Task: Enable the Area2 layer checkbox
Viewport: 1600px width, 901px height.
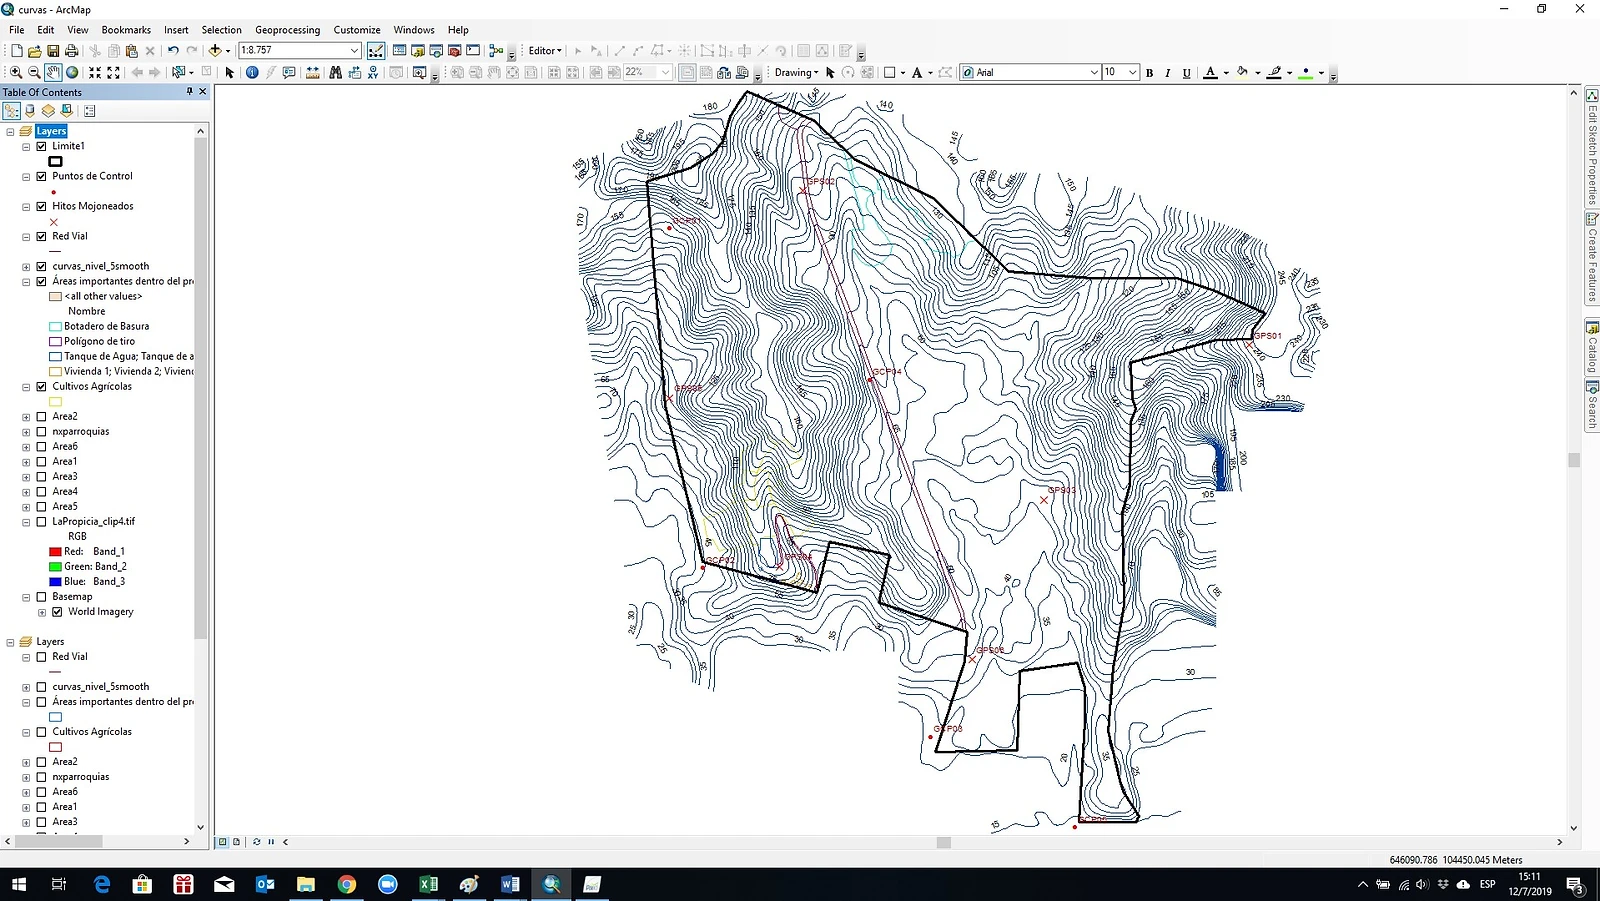Action: (41, 416)
